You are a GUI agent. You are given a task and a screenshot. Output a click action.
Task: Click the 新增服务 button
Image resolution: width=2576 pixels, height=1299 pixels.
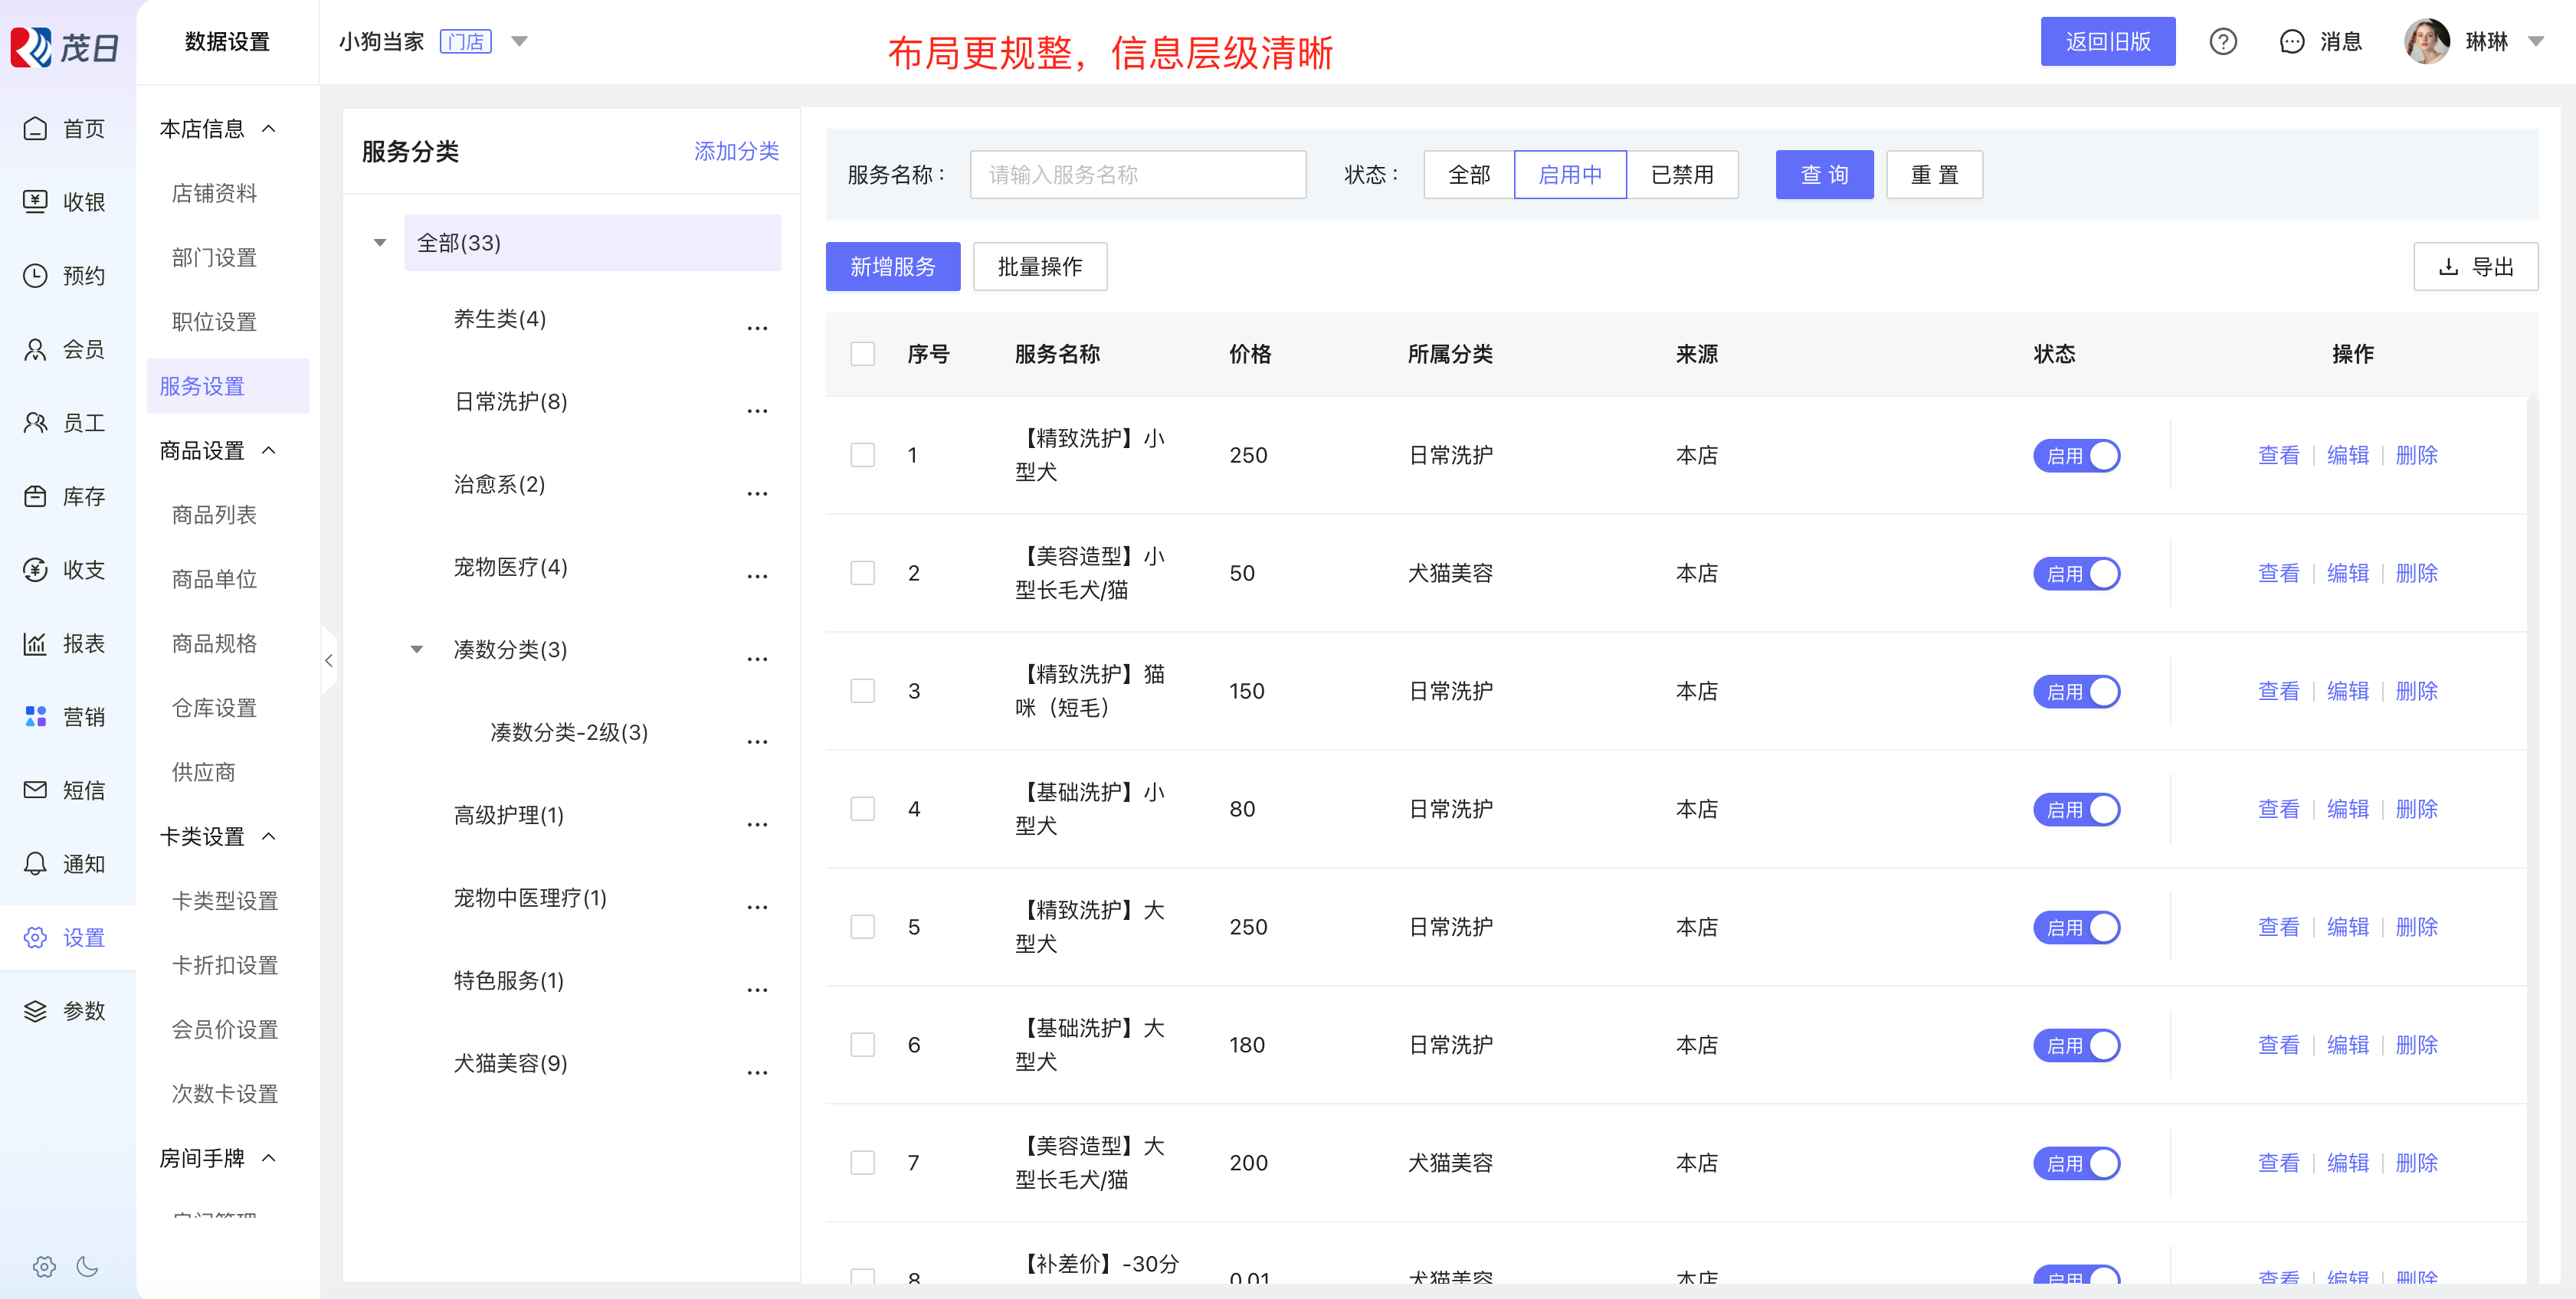tap(892, 267)
